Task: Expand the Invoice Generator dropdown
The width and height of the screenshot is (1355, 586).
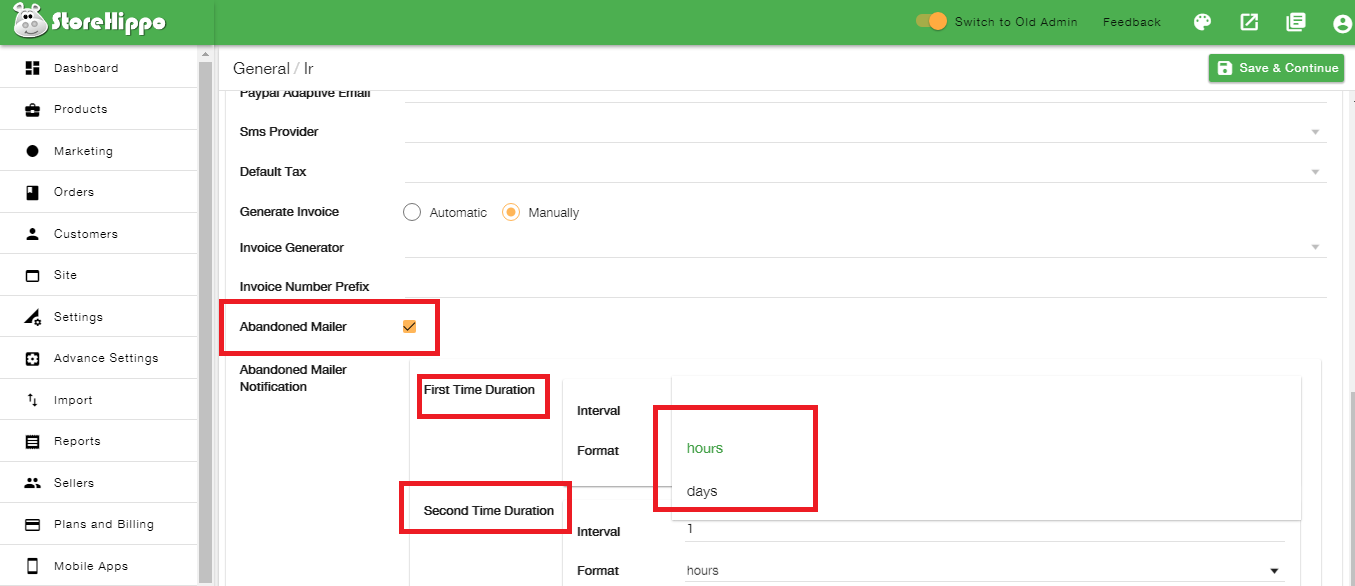Action: (x=1315, y=247)
